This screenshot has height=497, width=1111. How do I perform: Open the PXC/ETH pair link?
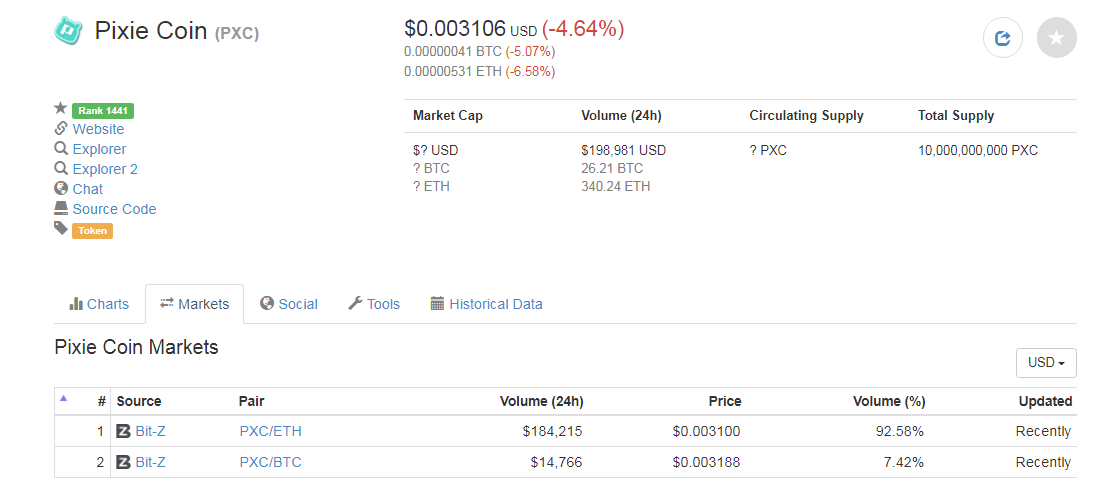click(270, 432)
